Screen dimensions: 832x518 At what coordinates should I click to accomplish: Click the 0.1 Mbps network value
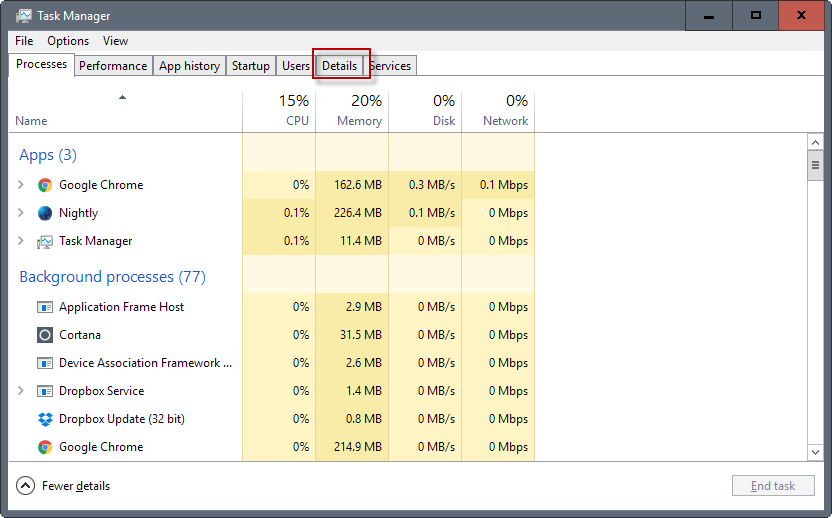click(504, 185)
